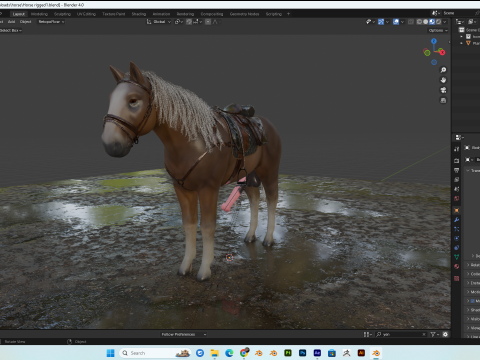This screenshot has width=480, height=360.
Task: Open the green Object Data tab
Action: coord(457,257)
